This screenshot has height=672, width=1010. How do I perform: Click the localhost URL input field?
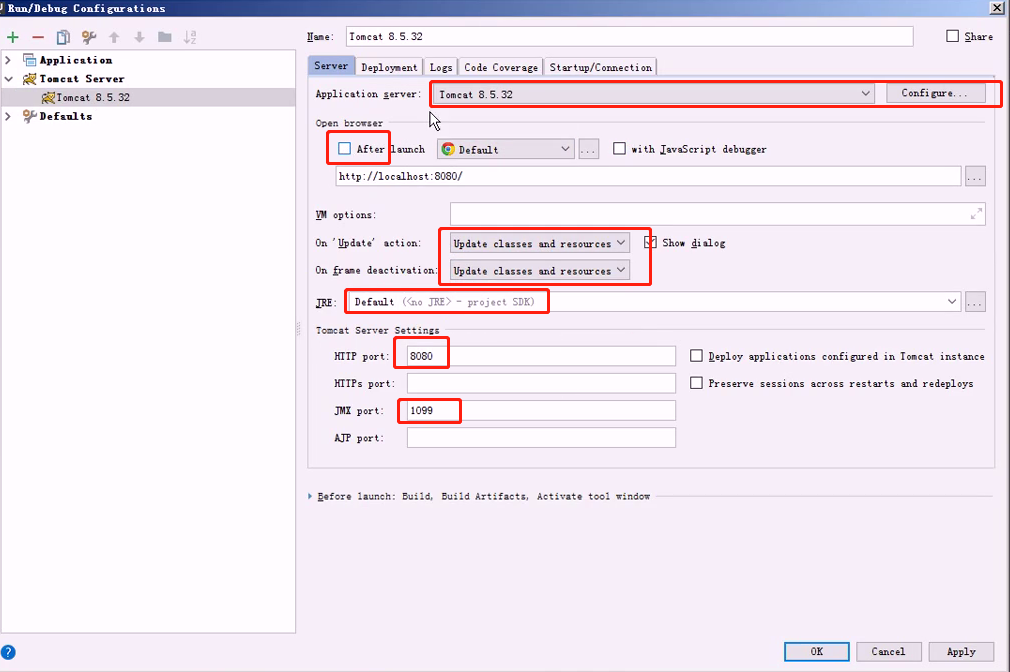pyautogui.click(x=648, y=176)
